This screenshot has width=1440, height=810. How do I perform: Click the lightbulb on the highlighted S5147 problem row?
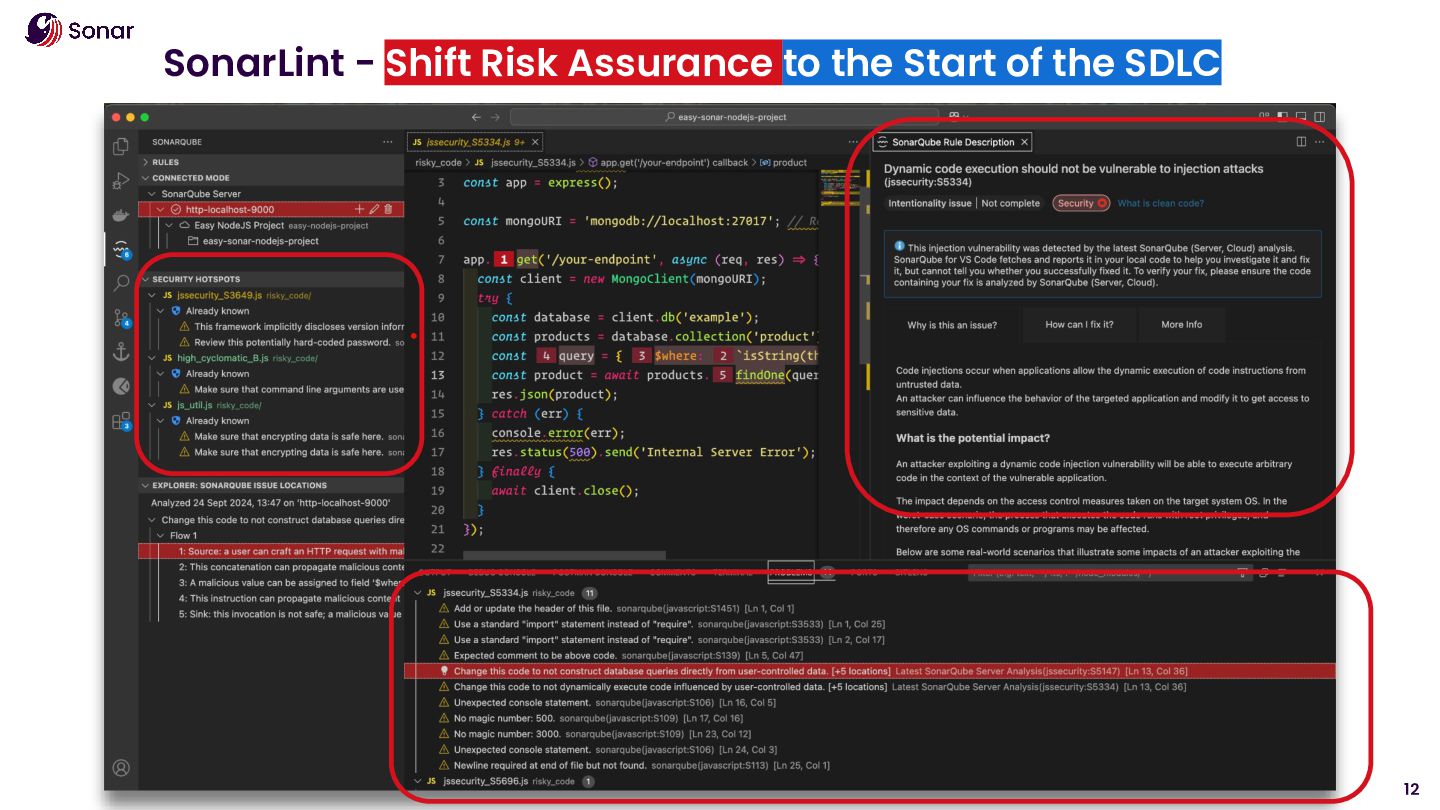(445, 671)
